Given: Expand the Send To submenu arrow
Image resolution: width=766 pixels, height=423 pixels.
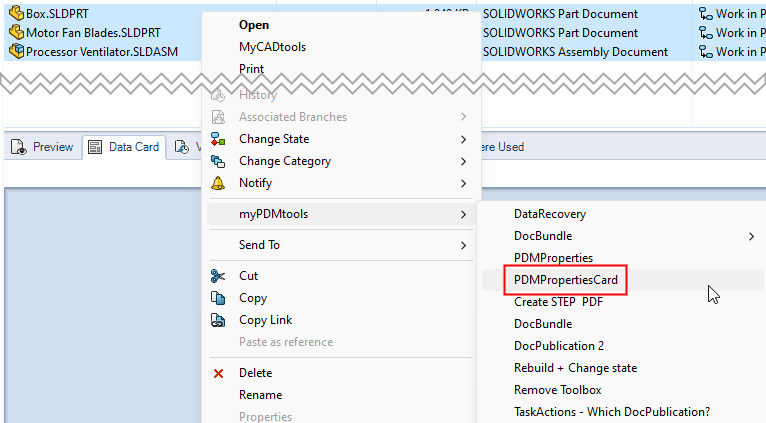Looking at the screenshot, I should coord(463,245).
